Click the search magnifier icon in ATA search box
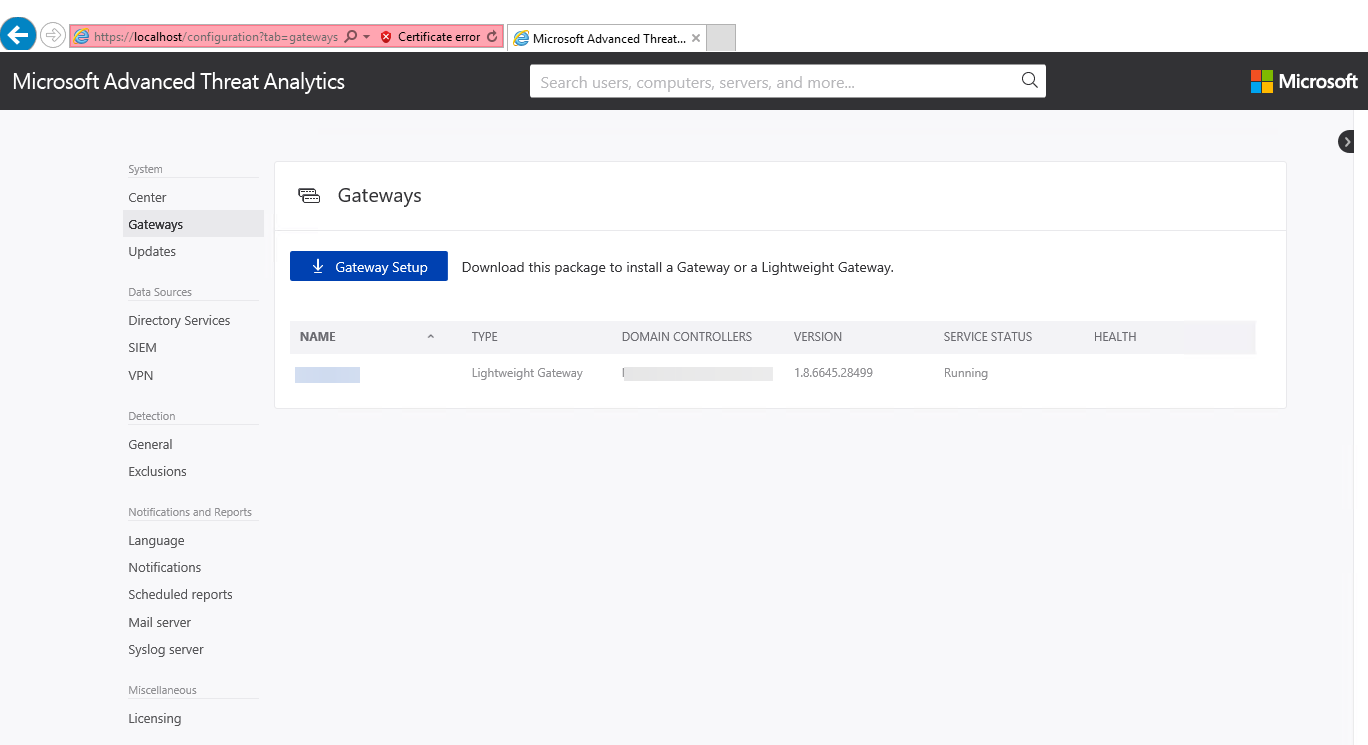This screenshot has height=745, width=1368. click(1029, 81)
